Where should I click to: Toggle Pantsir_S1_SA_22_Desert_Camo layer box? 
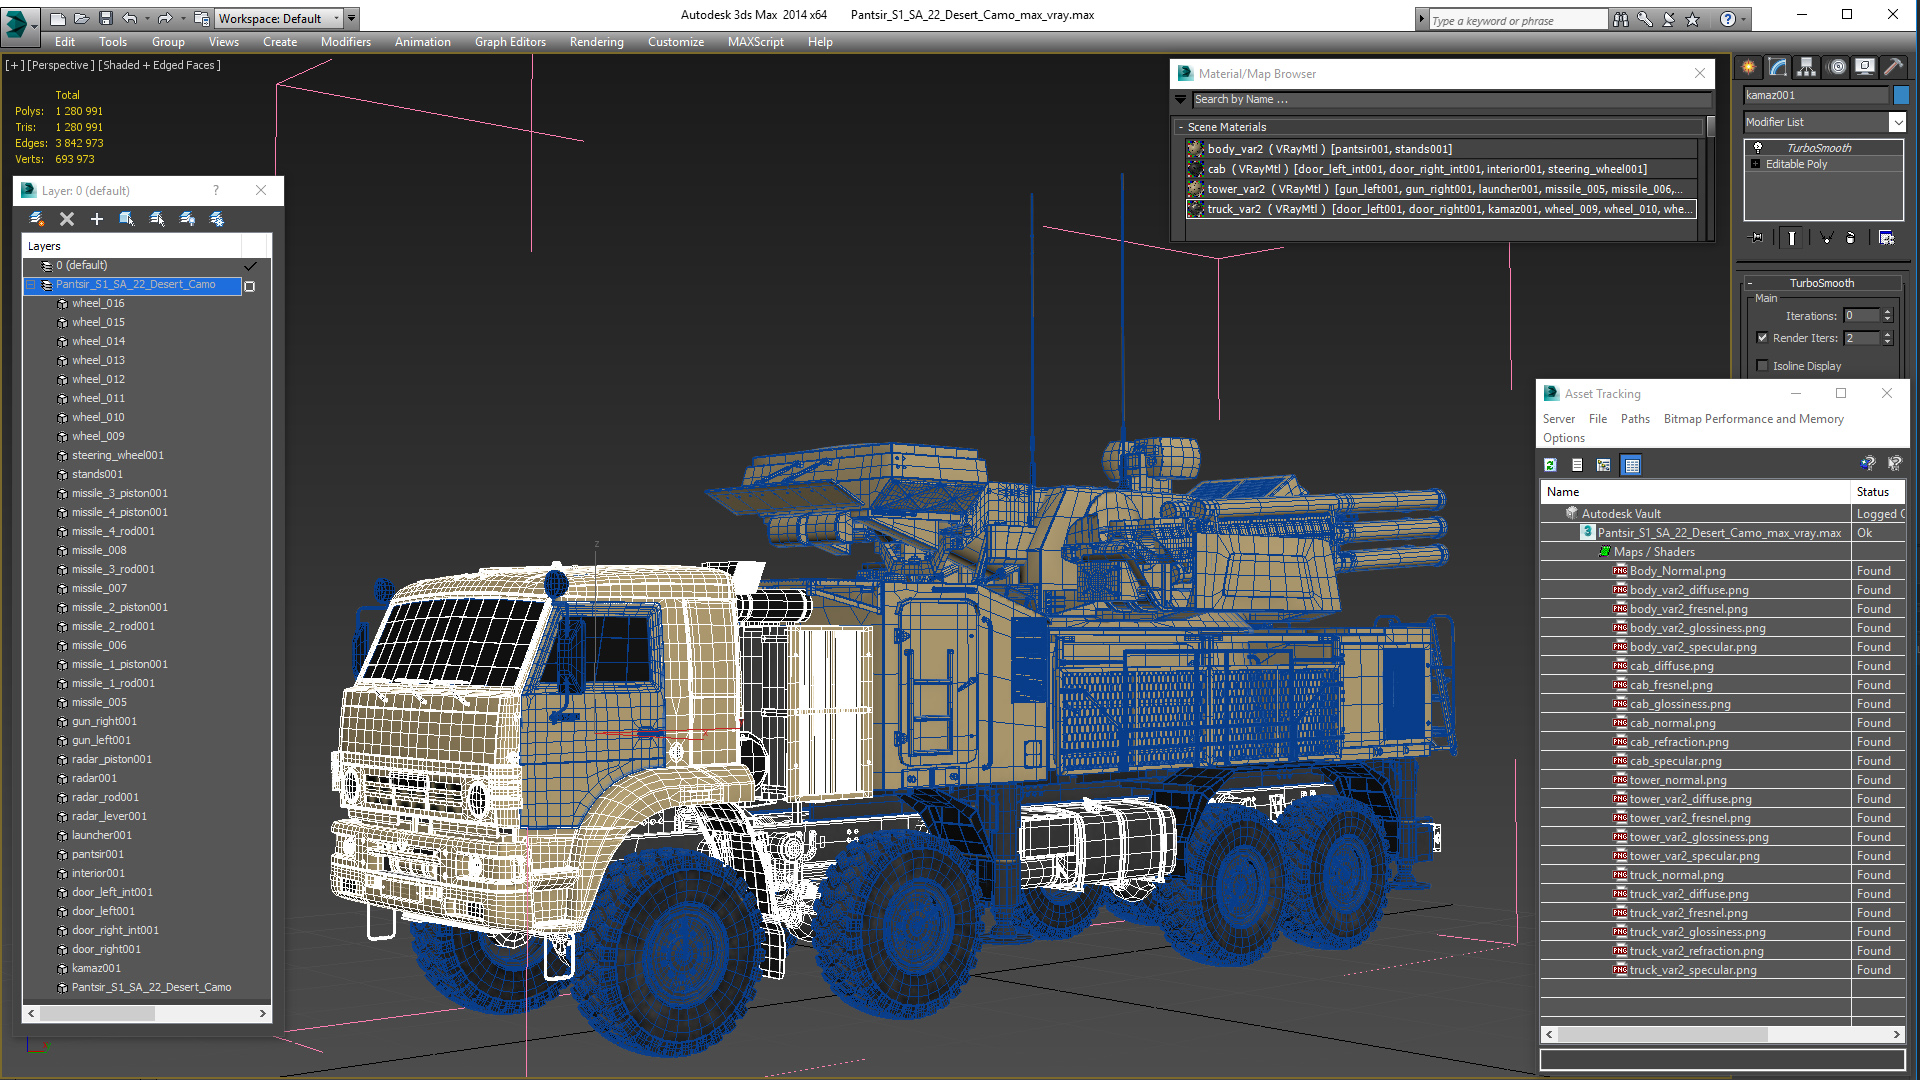tap(250, 286)
